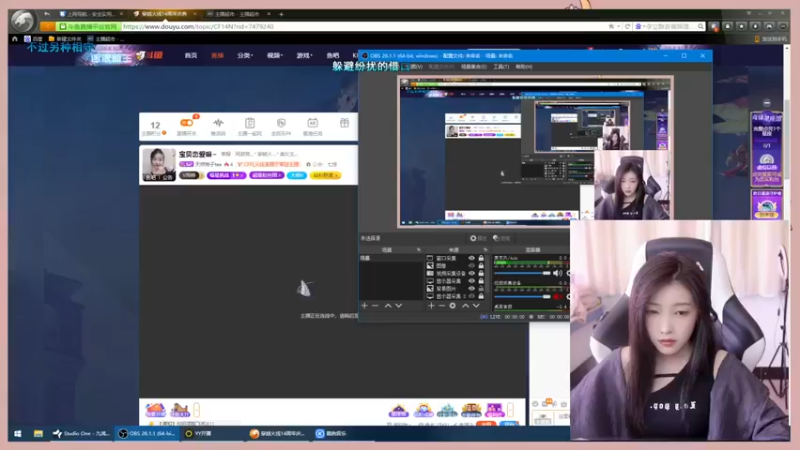The width and height of the screenshot is (800, 450).
Task: Open the properties gear above scenes panel
Action: pyautogui.click(x=478, y=238)
